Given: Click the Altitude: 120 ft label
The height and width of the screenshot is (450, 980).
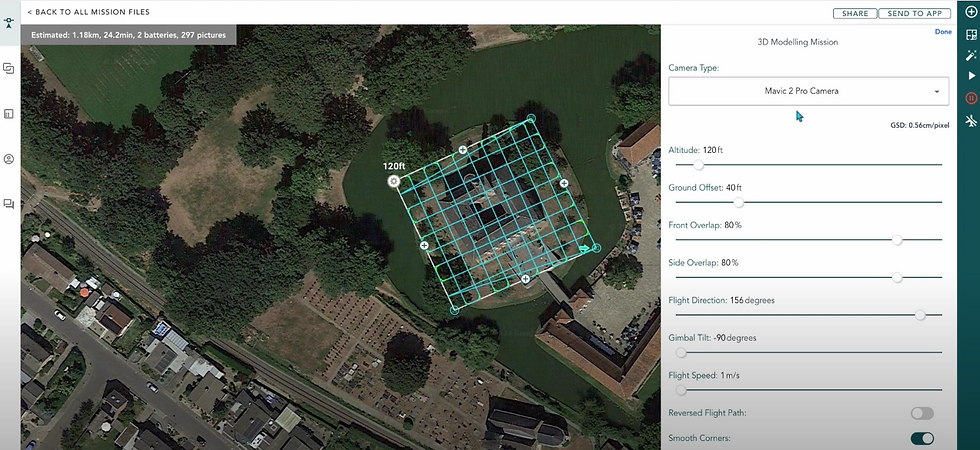Looking at the screenshot, I should [x=696, y=150].
